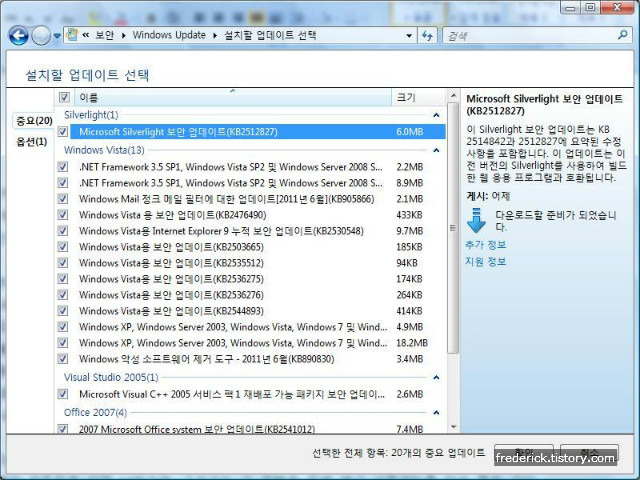640x480 pixels.
Task: Uncheck the KB2503665 security update
Action: click(x=63, y=247)
